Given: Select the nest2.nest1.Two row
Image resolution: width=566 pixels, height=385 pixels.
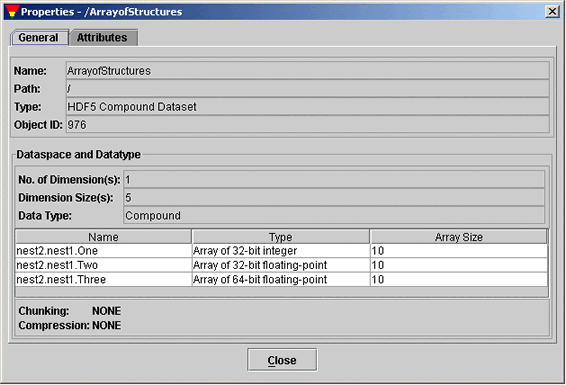Looking at the screenshot, I should 282,265.
